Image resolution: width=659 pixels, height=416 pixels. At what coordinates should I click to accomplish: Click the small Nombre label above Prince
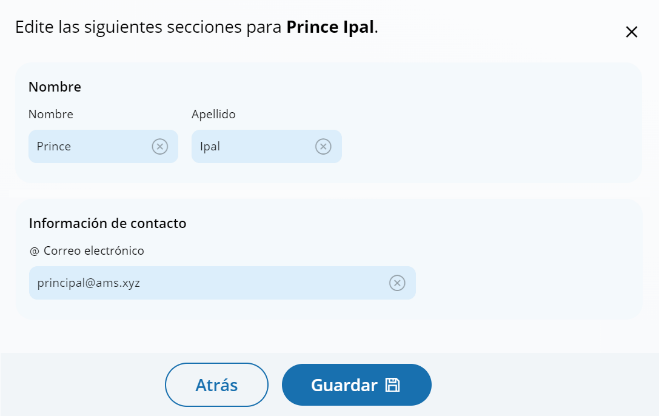click(x=51, y=114)
